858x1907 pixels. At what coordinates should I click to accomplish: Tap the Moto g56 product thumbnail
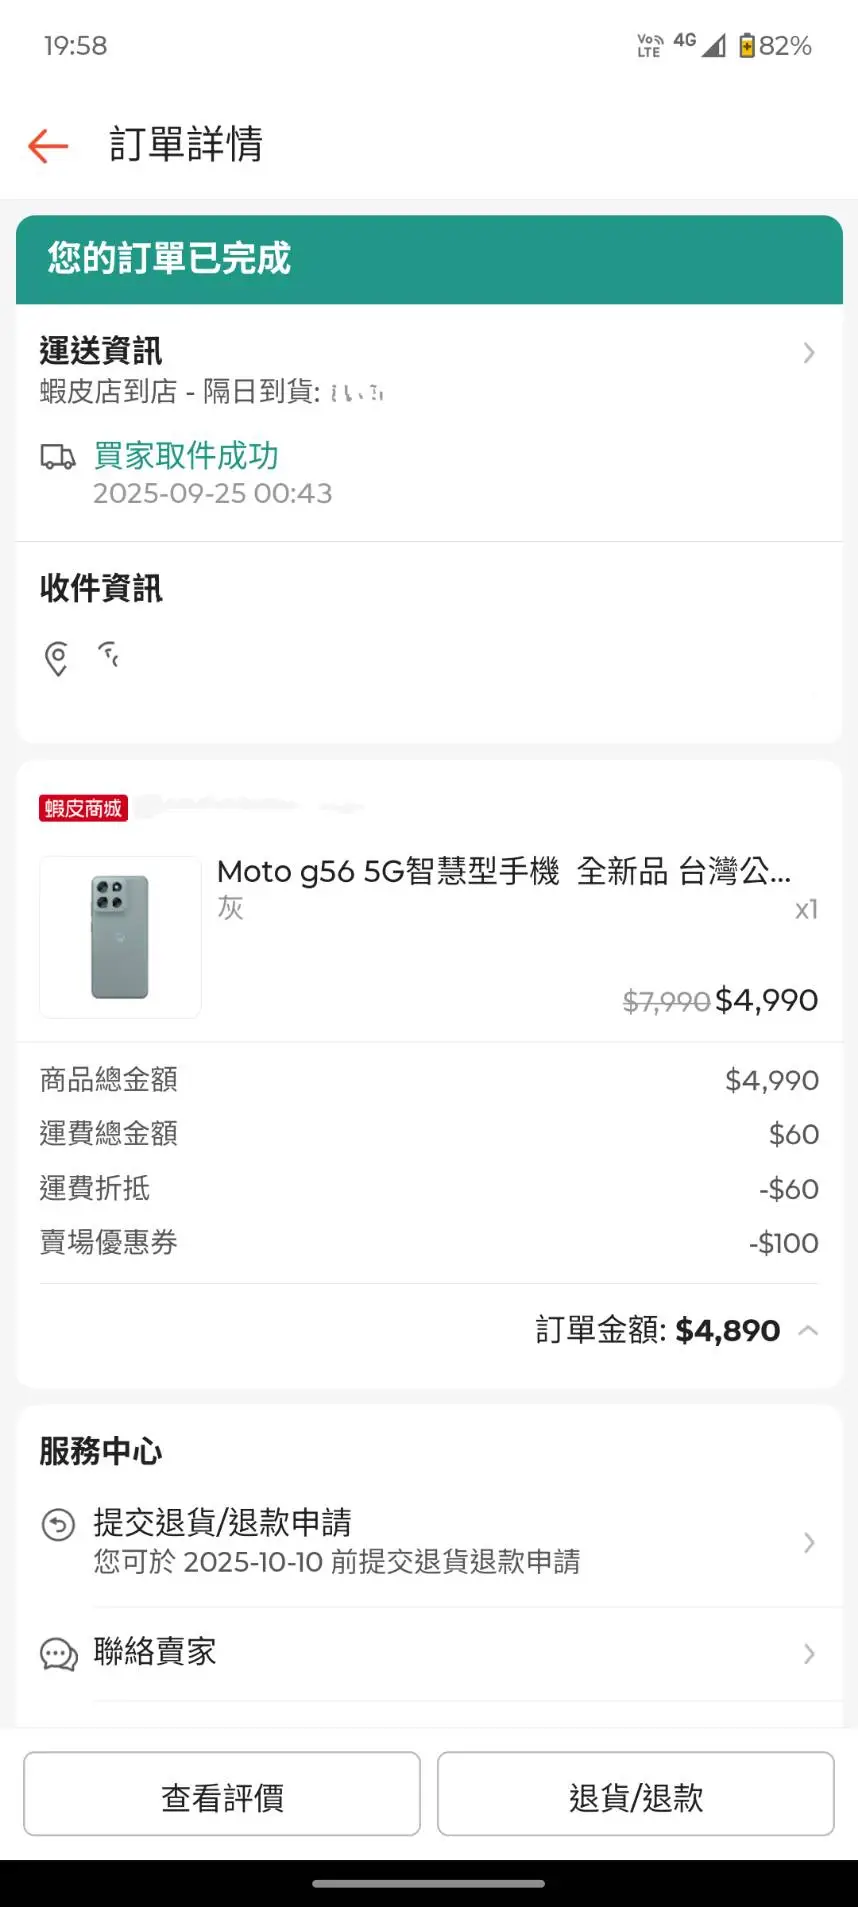point(120,937)
